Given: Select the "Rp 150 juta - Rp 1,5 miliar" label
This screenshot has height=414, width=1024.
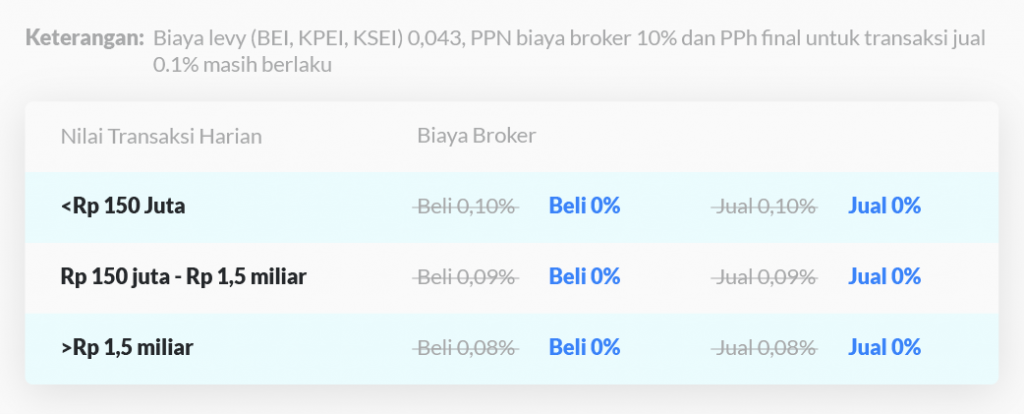Looking at the screenshot, I should [x=183, y=276].
